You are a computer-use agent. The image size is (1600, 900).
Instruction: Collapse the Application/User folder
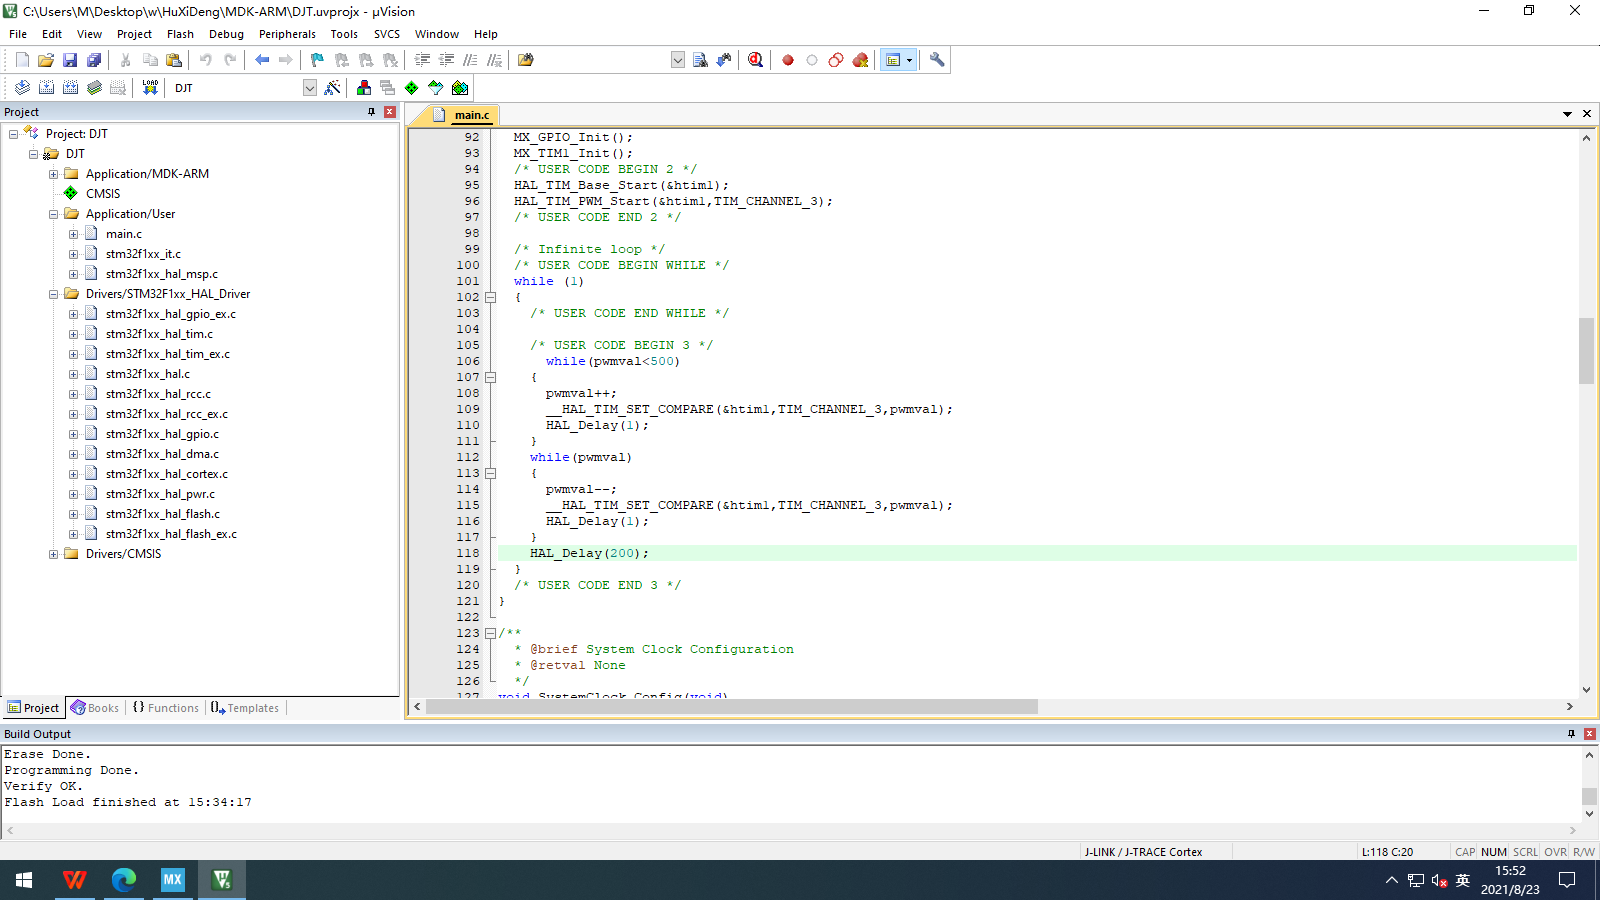pyautogui.click(x=53, y=214)
